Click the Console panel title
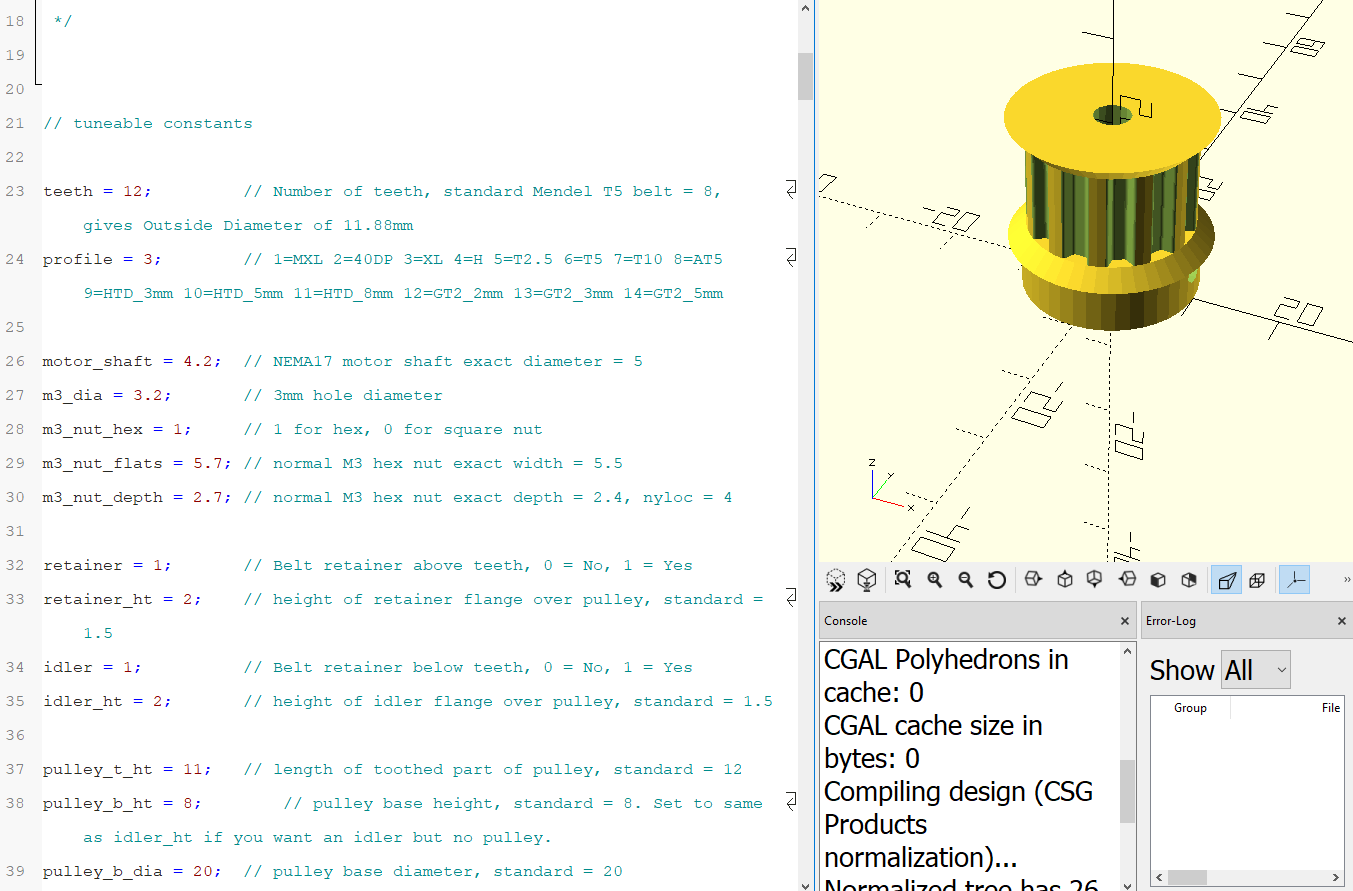Screen dimensions: 1353x891 pos(845,621)
